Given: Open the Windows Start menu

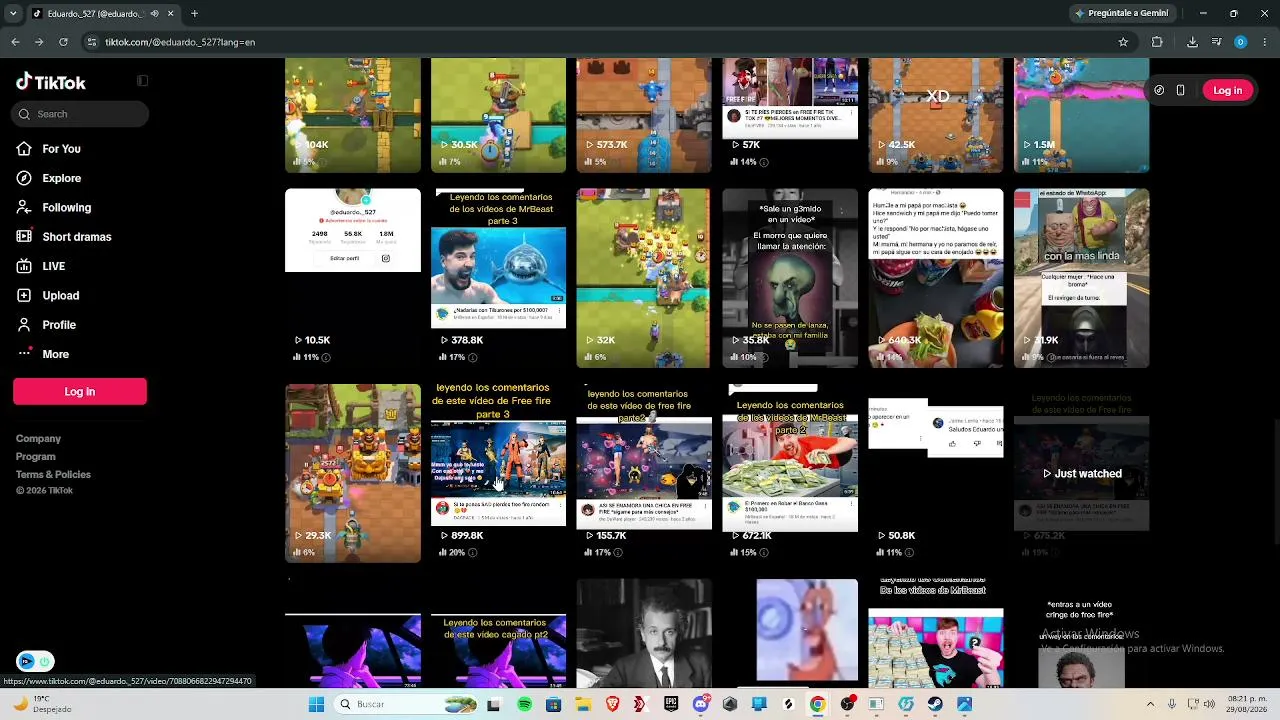Looking at the screenshot, I should pyautogui.click(x=316, y=704).
